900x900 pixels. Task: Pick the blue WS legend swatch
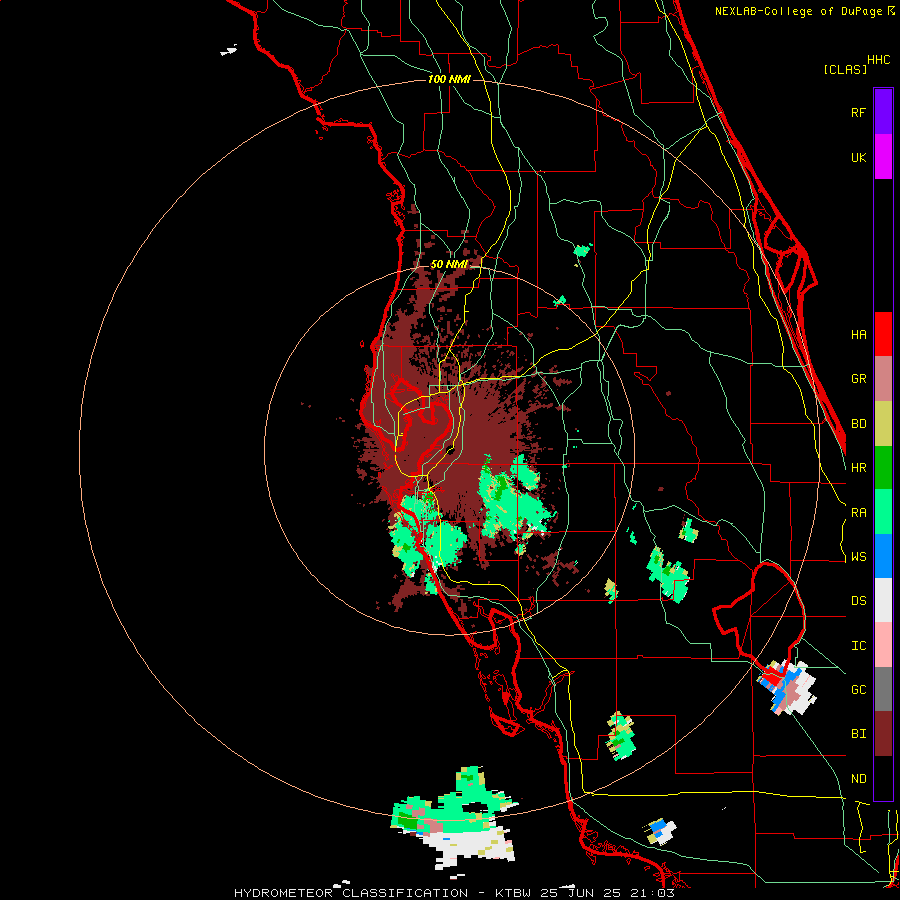[x=883, y=556]
